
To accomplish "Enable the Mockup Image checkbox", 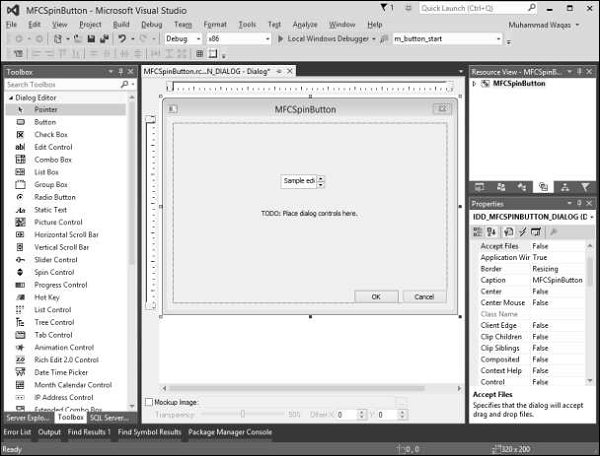I will tap(149, 402).
